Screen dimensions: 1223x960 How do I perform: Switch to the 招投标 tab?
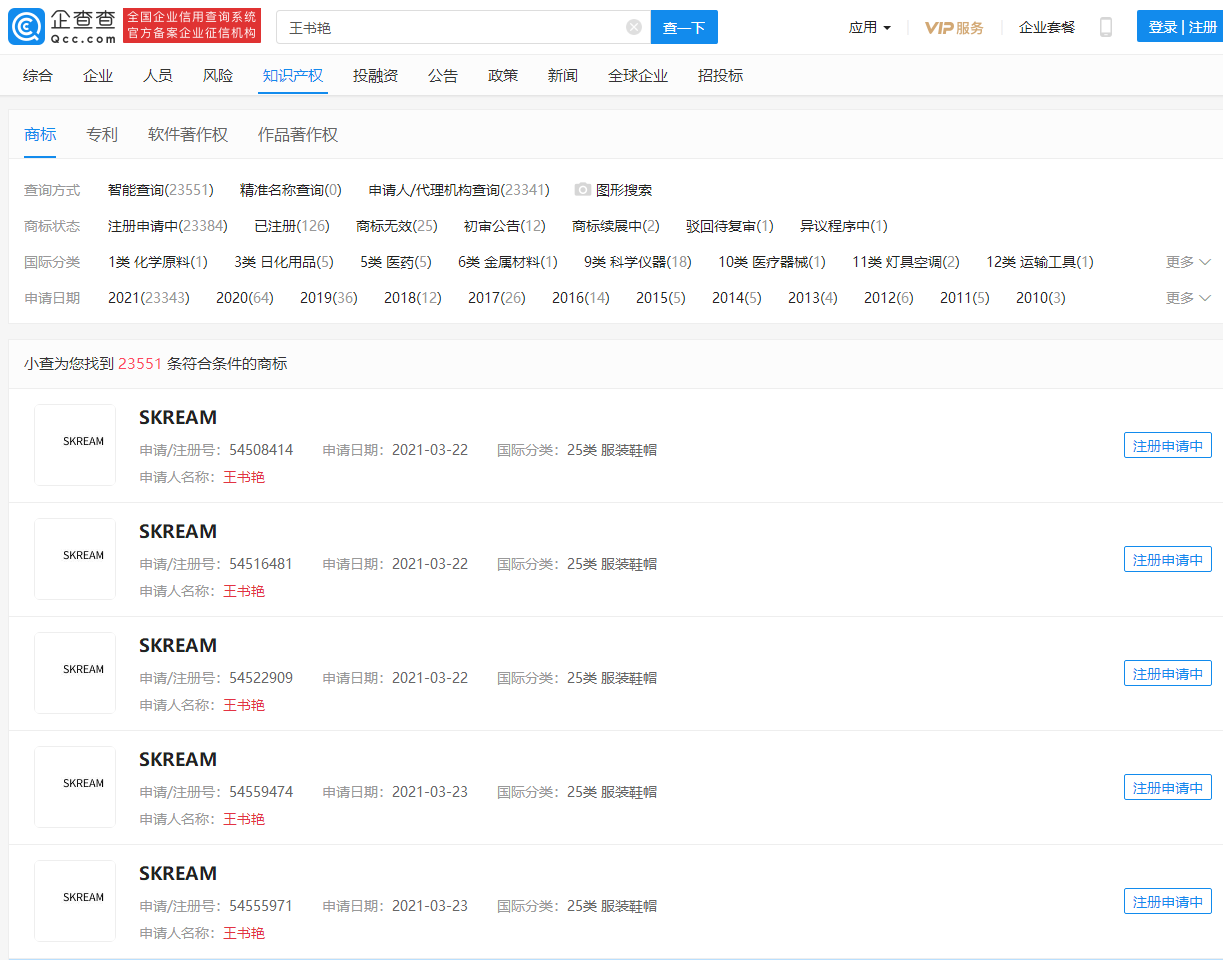tap(721, 76)
